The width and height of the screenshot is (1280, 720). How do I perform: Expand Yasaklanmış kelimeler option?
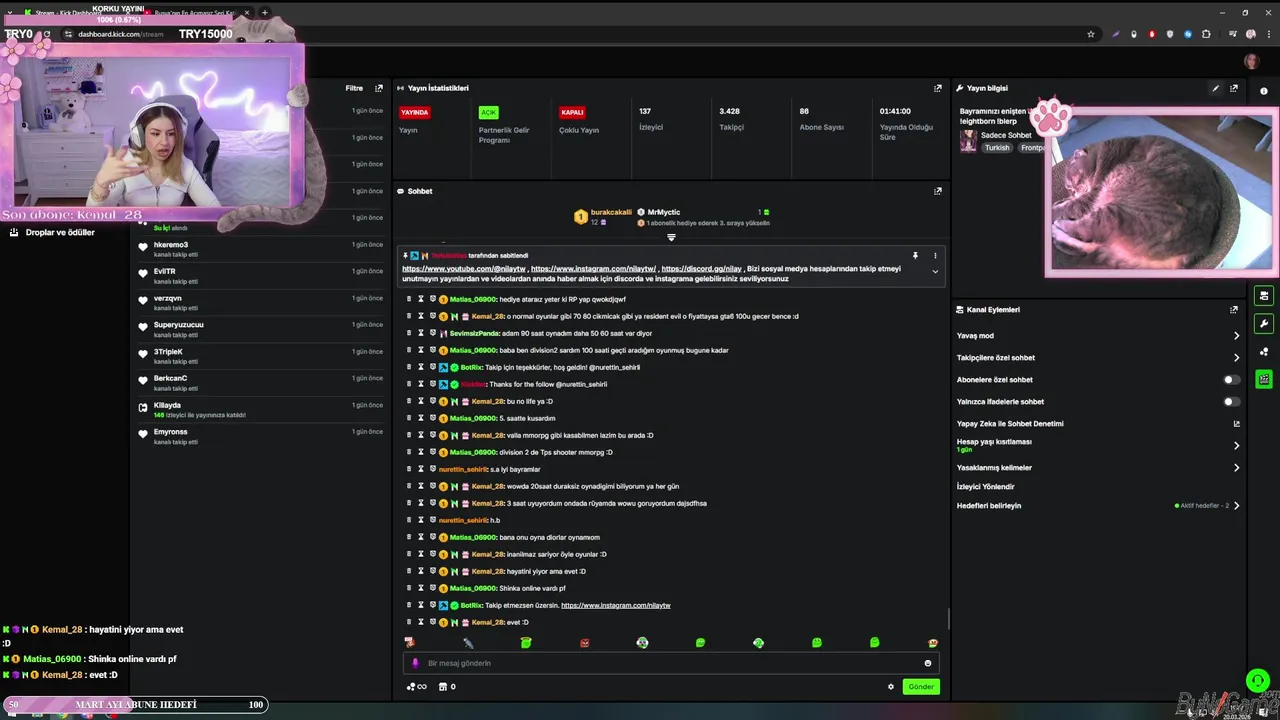[1236, 468]
